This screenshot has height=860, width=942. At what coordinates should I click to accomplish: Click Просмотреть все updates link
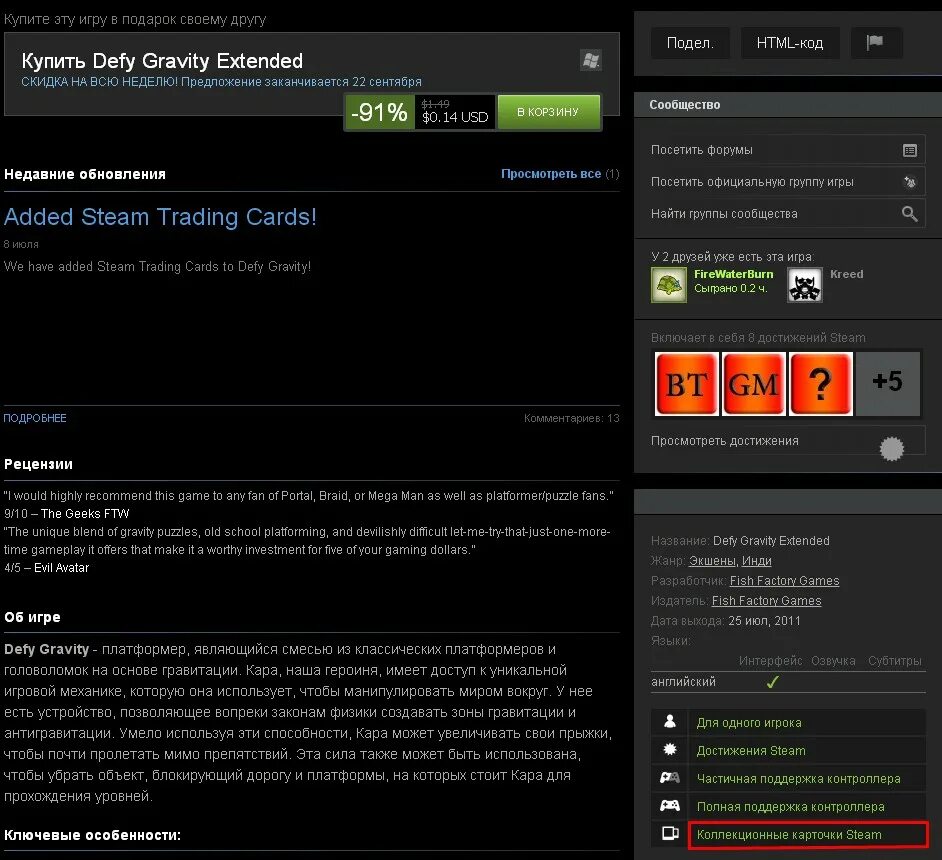click(x=551, y=174)
